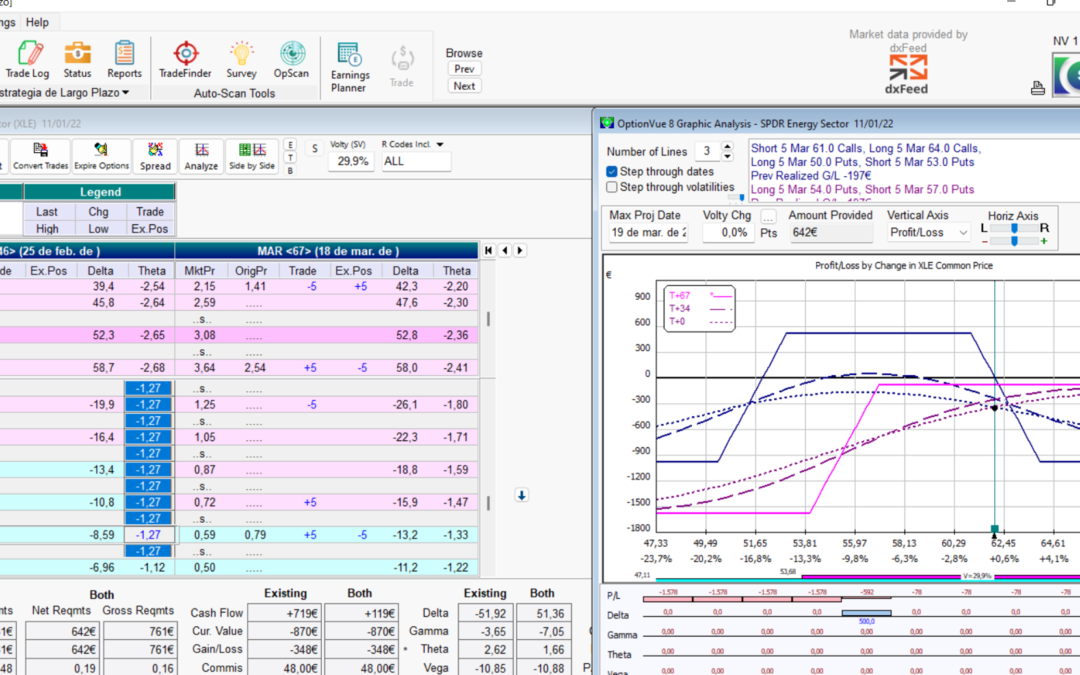Click the greyed Trade toolbar icon
This screenshot has width=1080, height=675.
pos(402,67)
